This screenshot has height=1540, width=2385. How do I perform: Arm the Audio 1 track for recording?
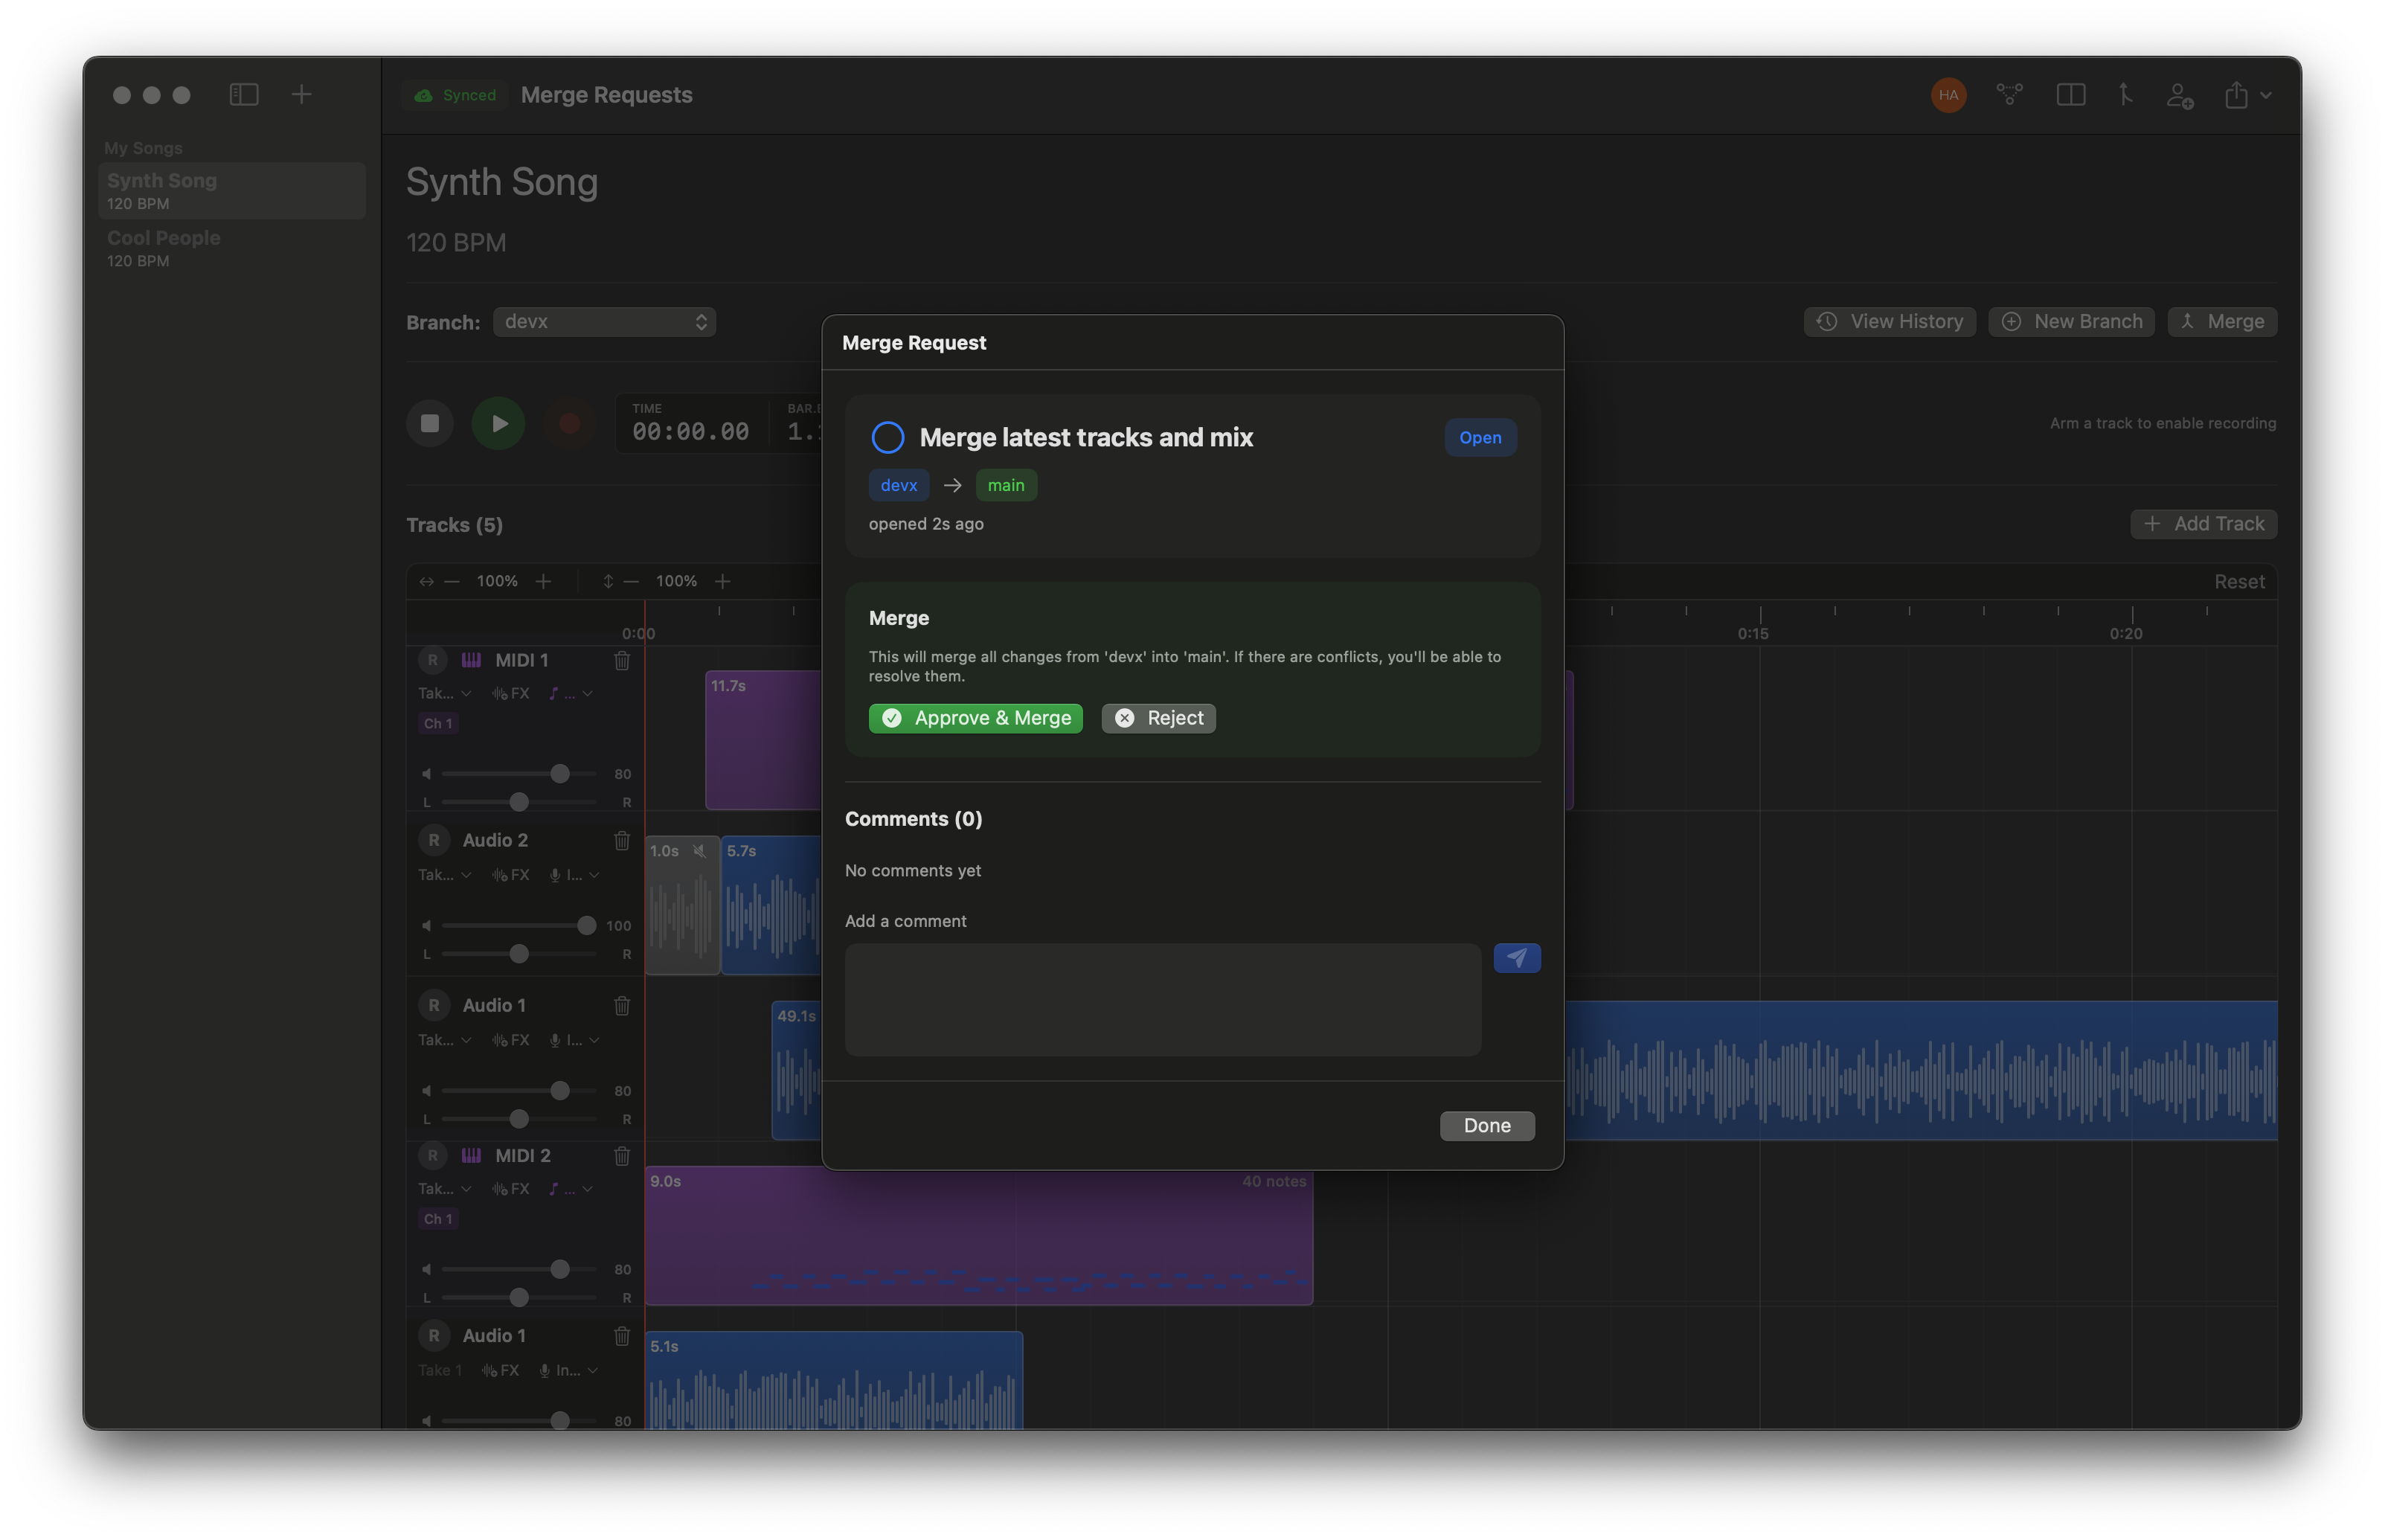(433, 1005)
